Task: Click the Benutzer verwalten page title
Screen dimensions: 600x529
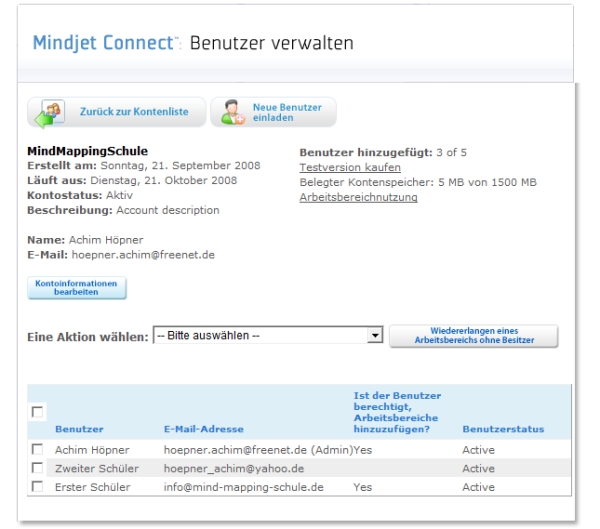Action: click(272, 43)
